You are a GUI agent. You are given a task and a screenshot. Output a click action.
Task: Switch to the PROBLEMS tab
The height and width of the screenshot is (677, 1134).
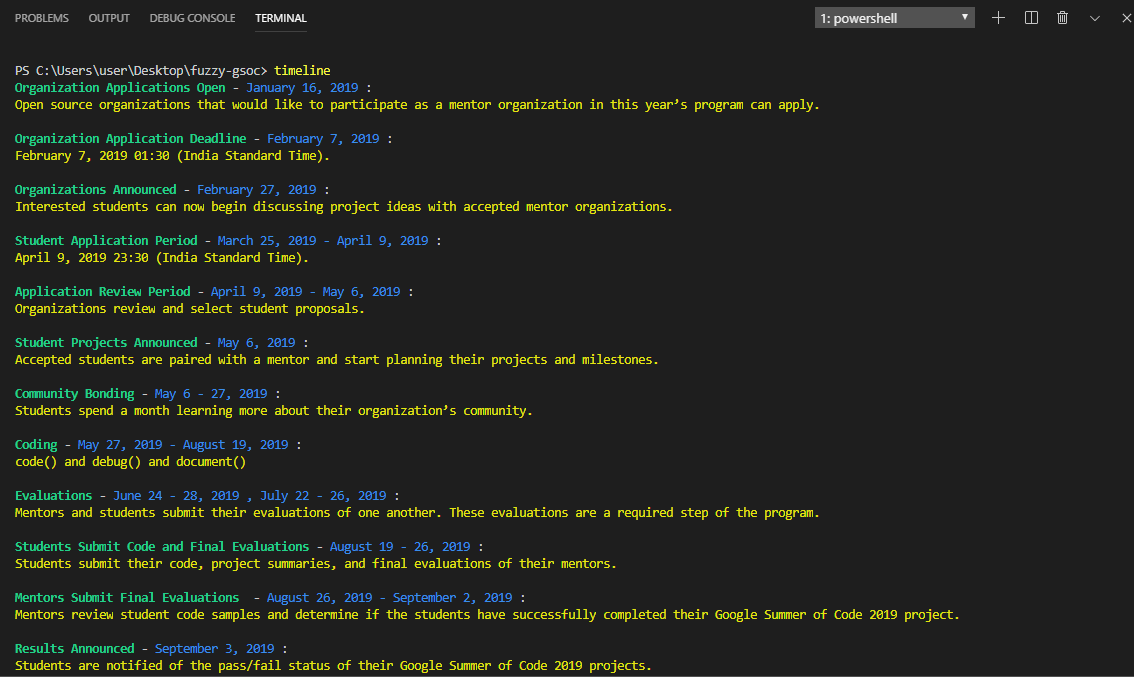pos(41,18)
